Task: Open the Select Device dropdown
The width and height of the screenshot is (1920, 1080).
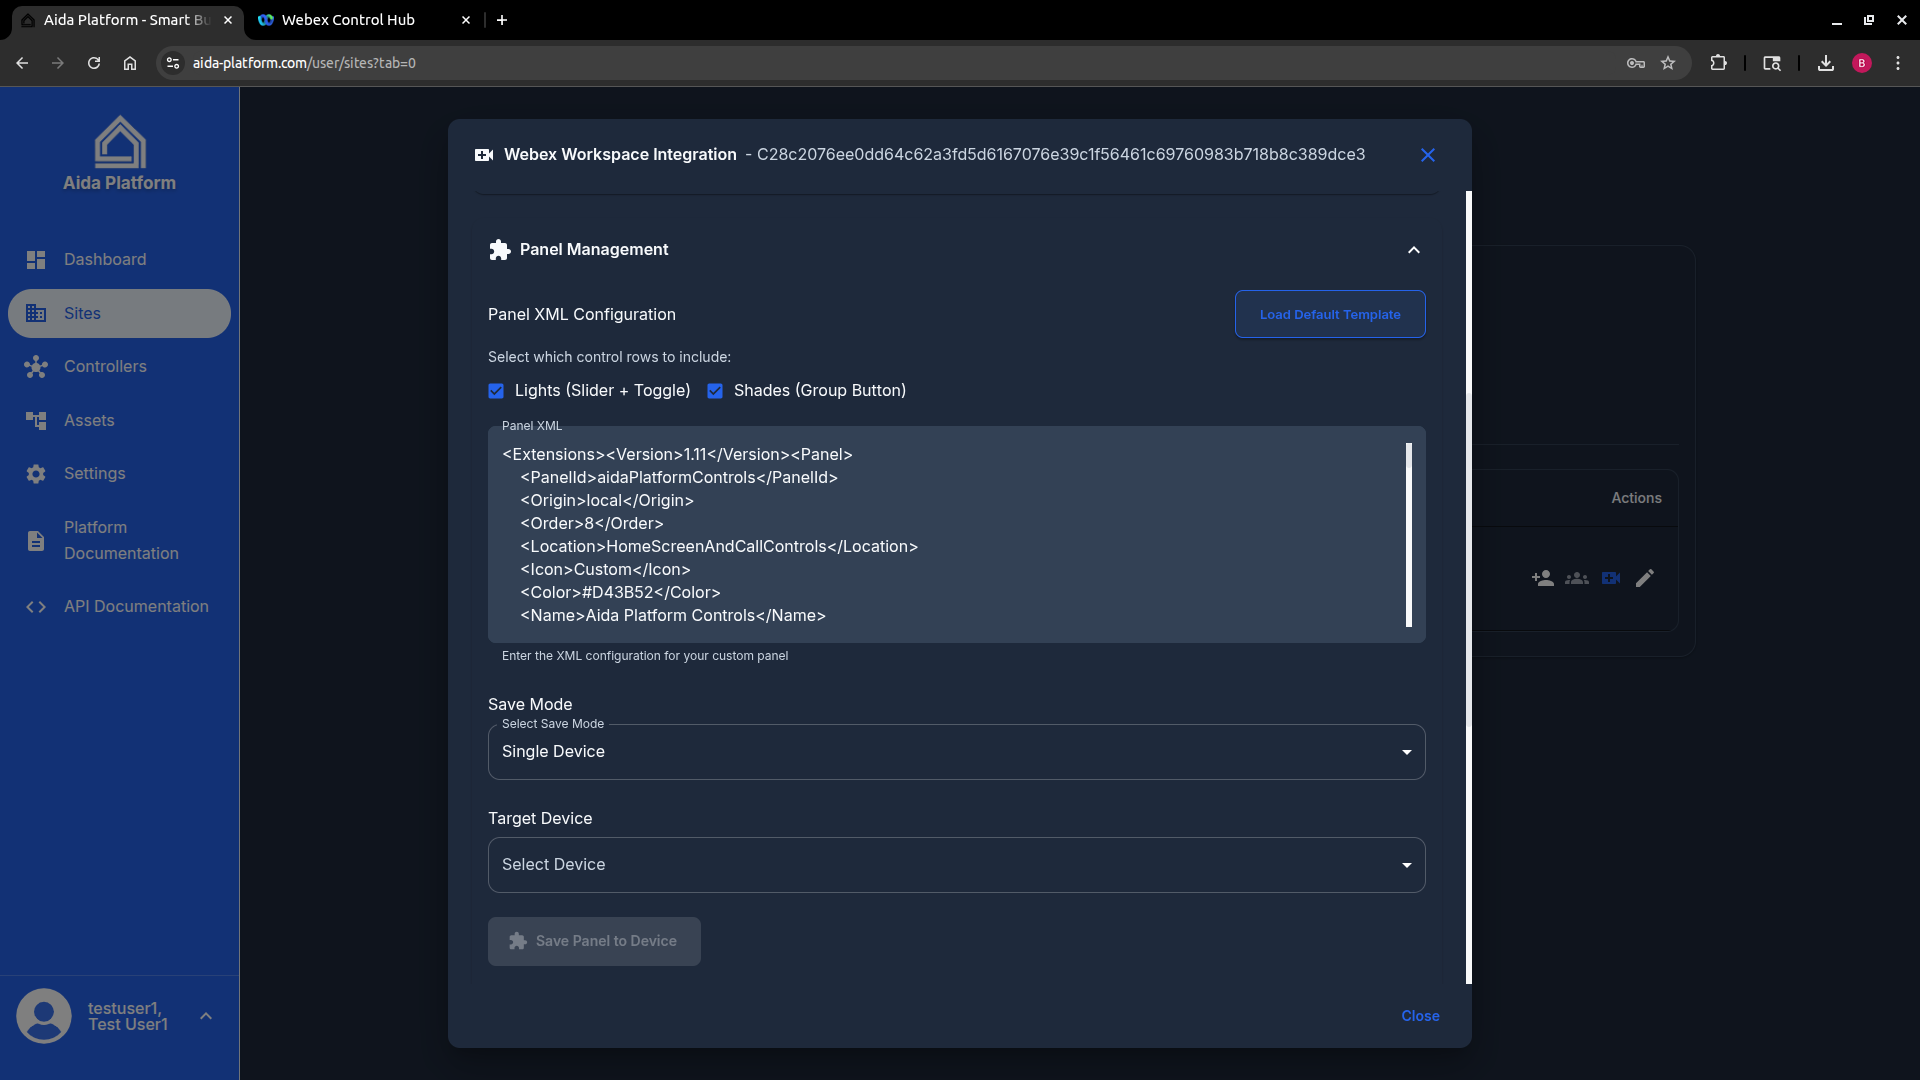Action: [955, 865]
